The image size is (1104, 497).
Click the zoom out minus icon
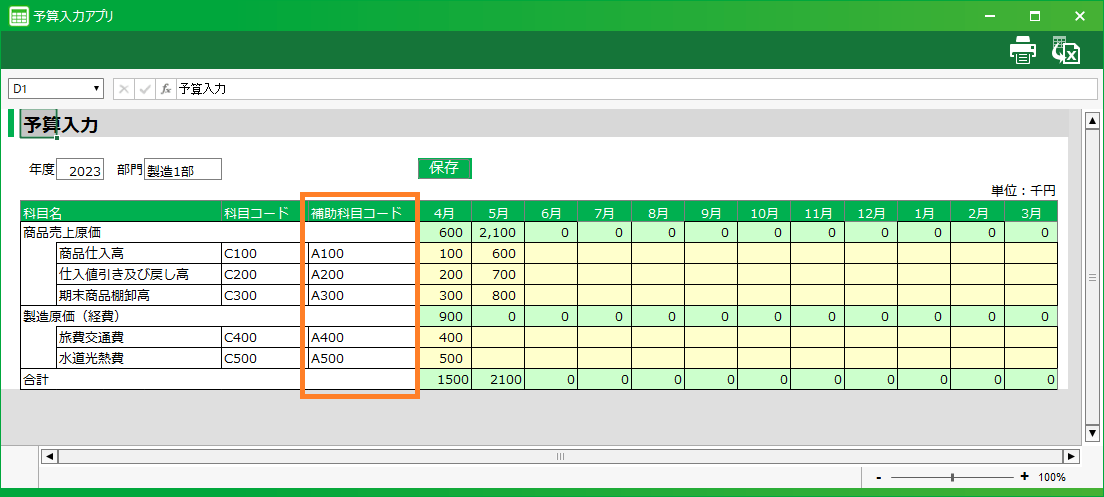click(x=878, y=478)
